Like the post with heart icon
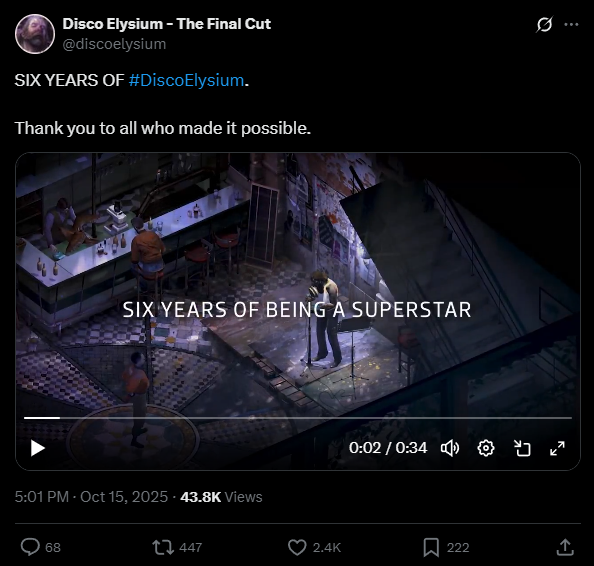Viewport: 594px width, 566px height. [x=297, y=547]
